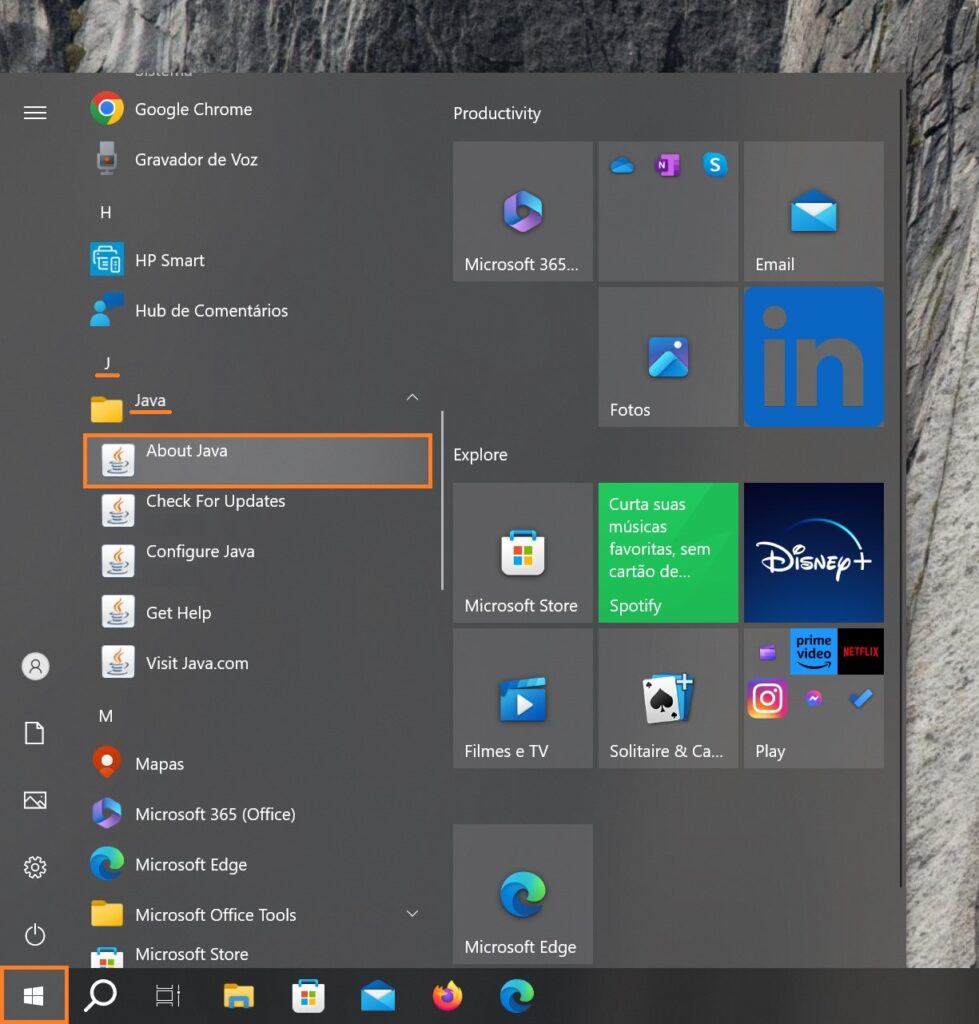Image resolution: width=979 pixels, height=1024 pixels.
Task: Open the Filmes e TV tile
Action: 522,698
